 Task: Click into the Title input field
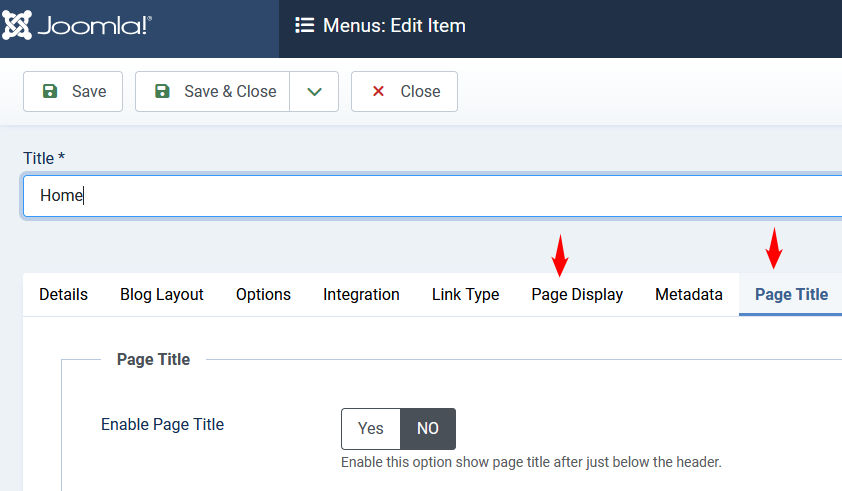[430, 196]
